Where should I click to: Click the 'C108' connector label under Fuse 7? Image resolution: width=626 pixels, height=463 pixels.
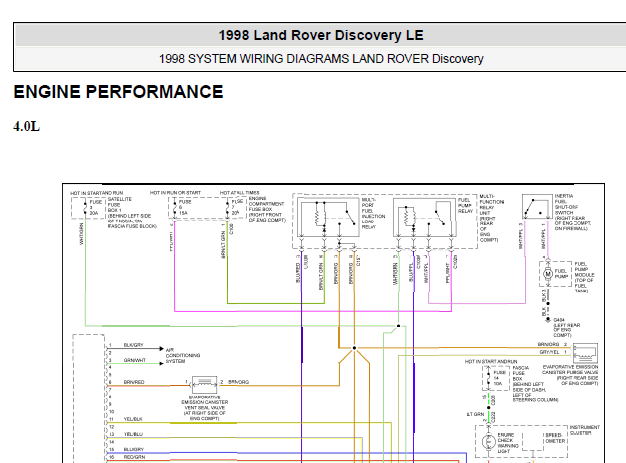(x=232, y=229)
